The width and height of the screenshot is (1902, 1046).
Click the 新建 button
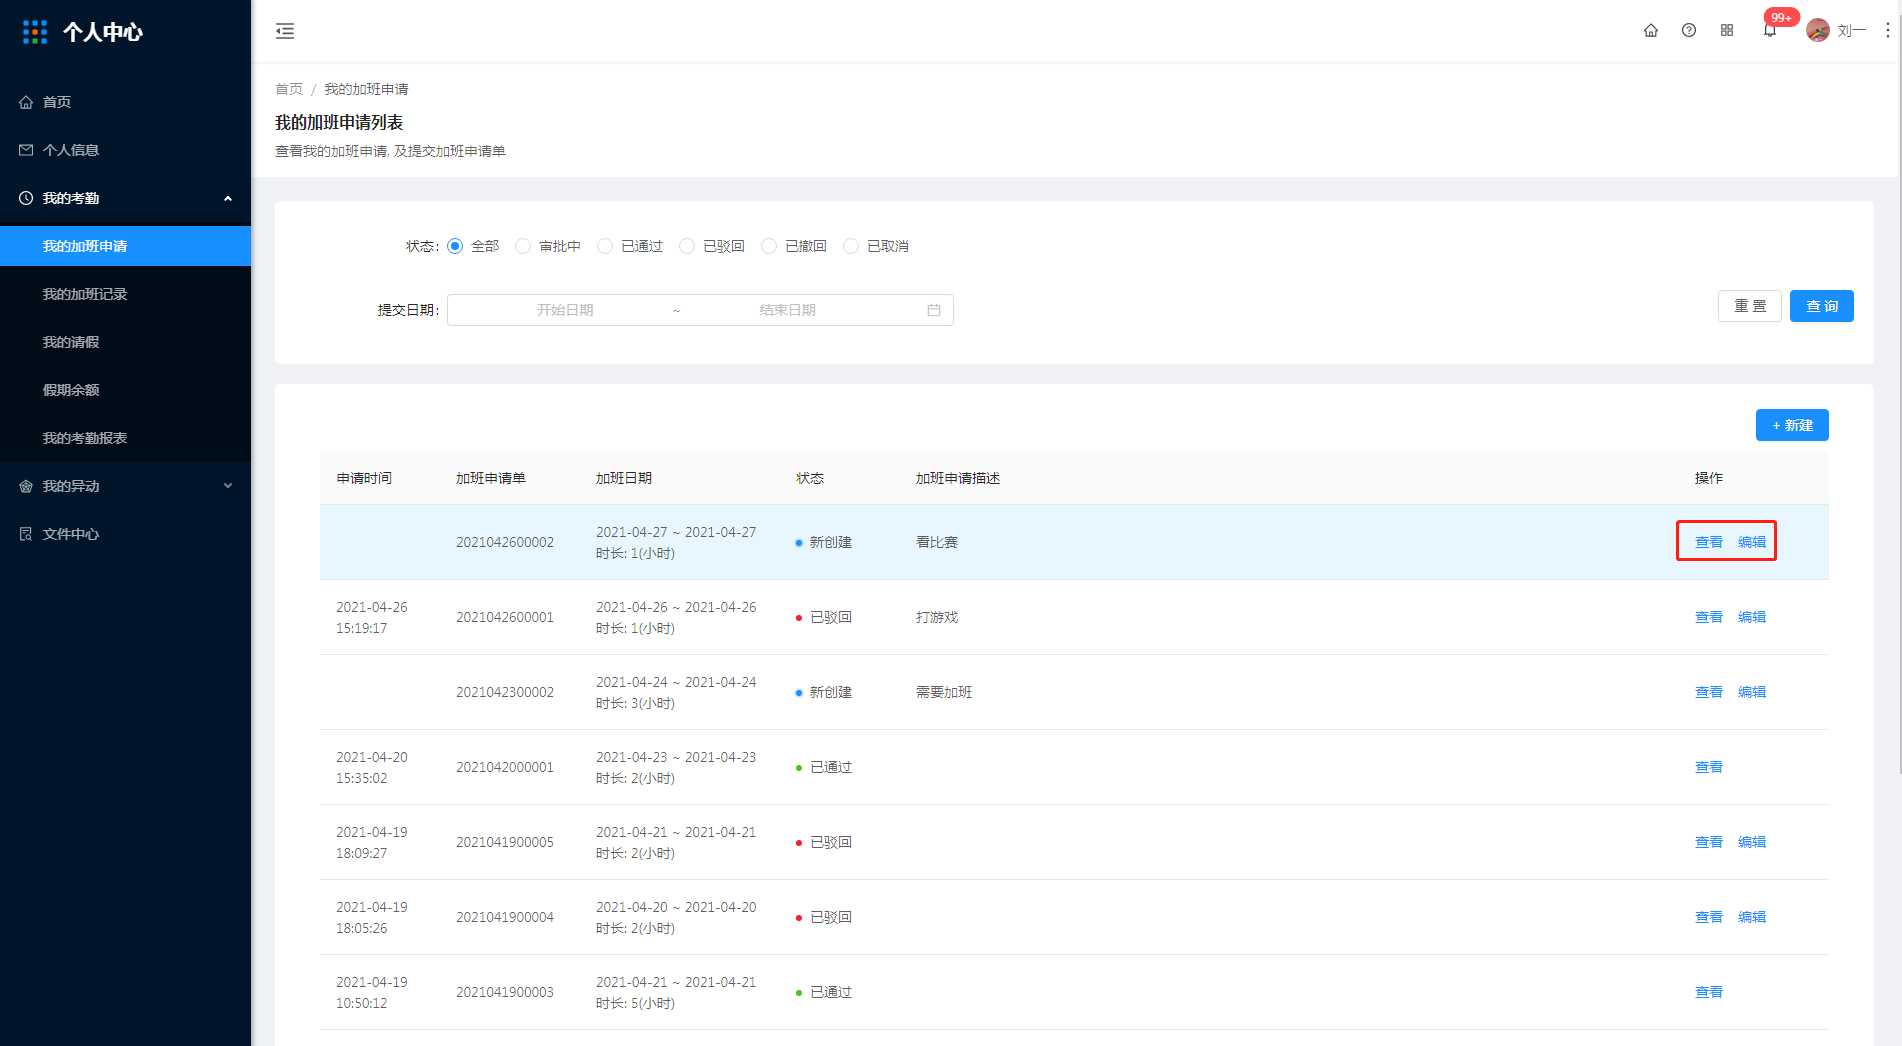pos(1792,425)
